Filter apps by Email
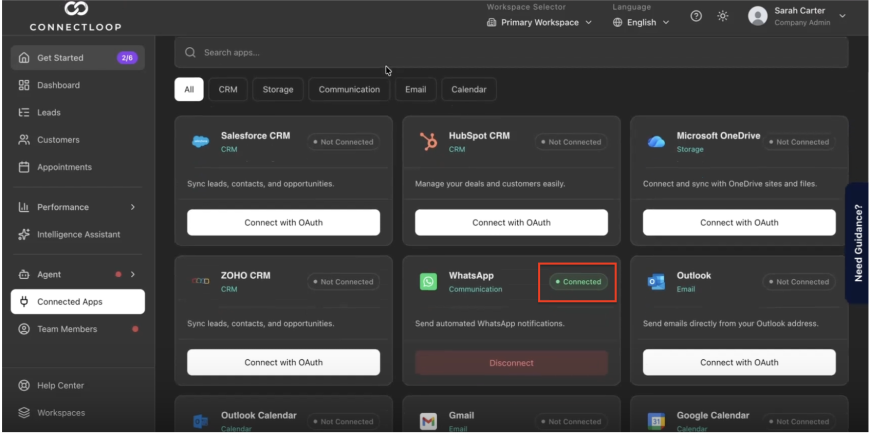This screenshot has height=433, width=869. (x=416, y=89)
